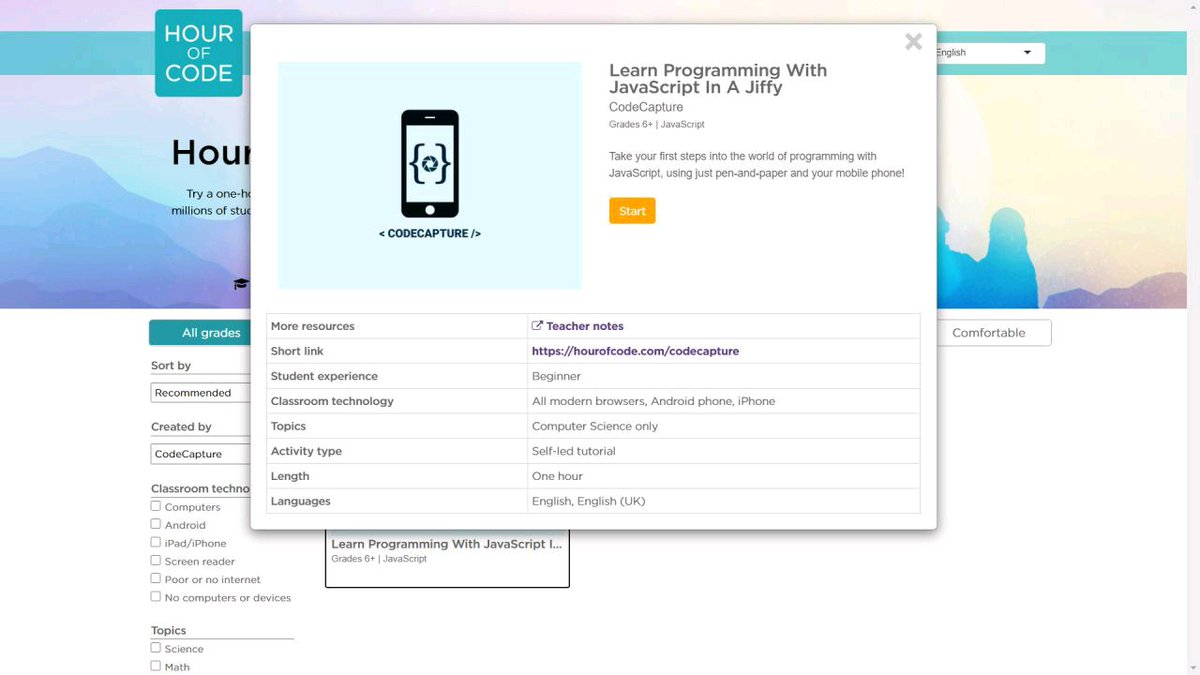Click the Grades 6+ | JavaScript text in modal
The width and height of the screenshot is (1200, 675).
pyautogui.click(x=657, y=124)
